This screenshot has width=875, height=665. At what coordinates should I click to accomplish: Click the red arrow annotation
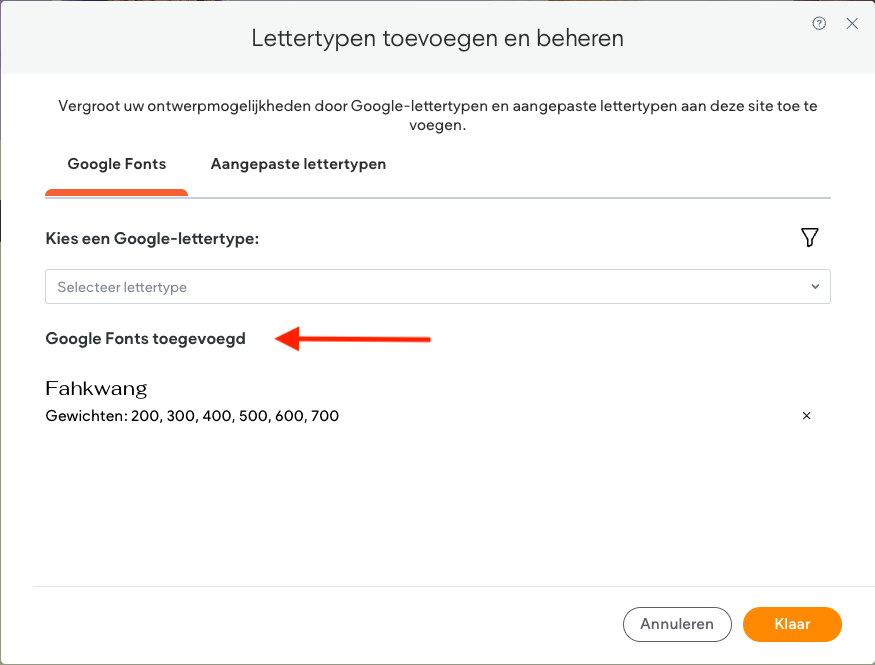point(353,340)
